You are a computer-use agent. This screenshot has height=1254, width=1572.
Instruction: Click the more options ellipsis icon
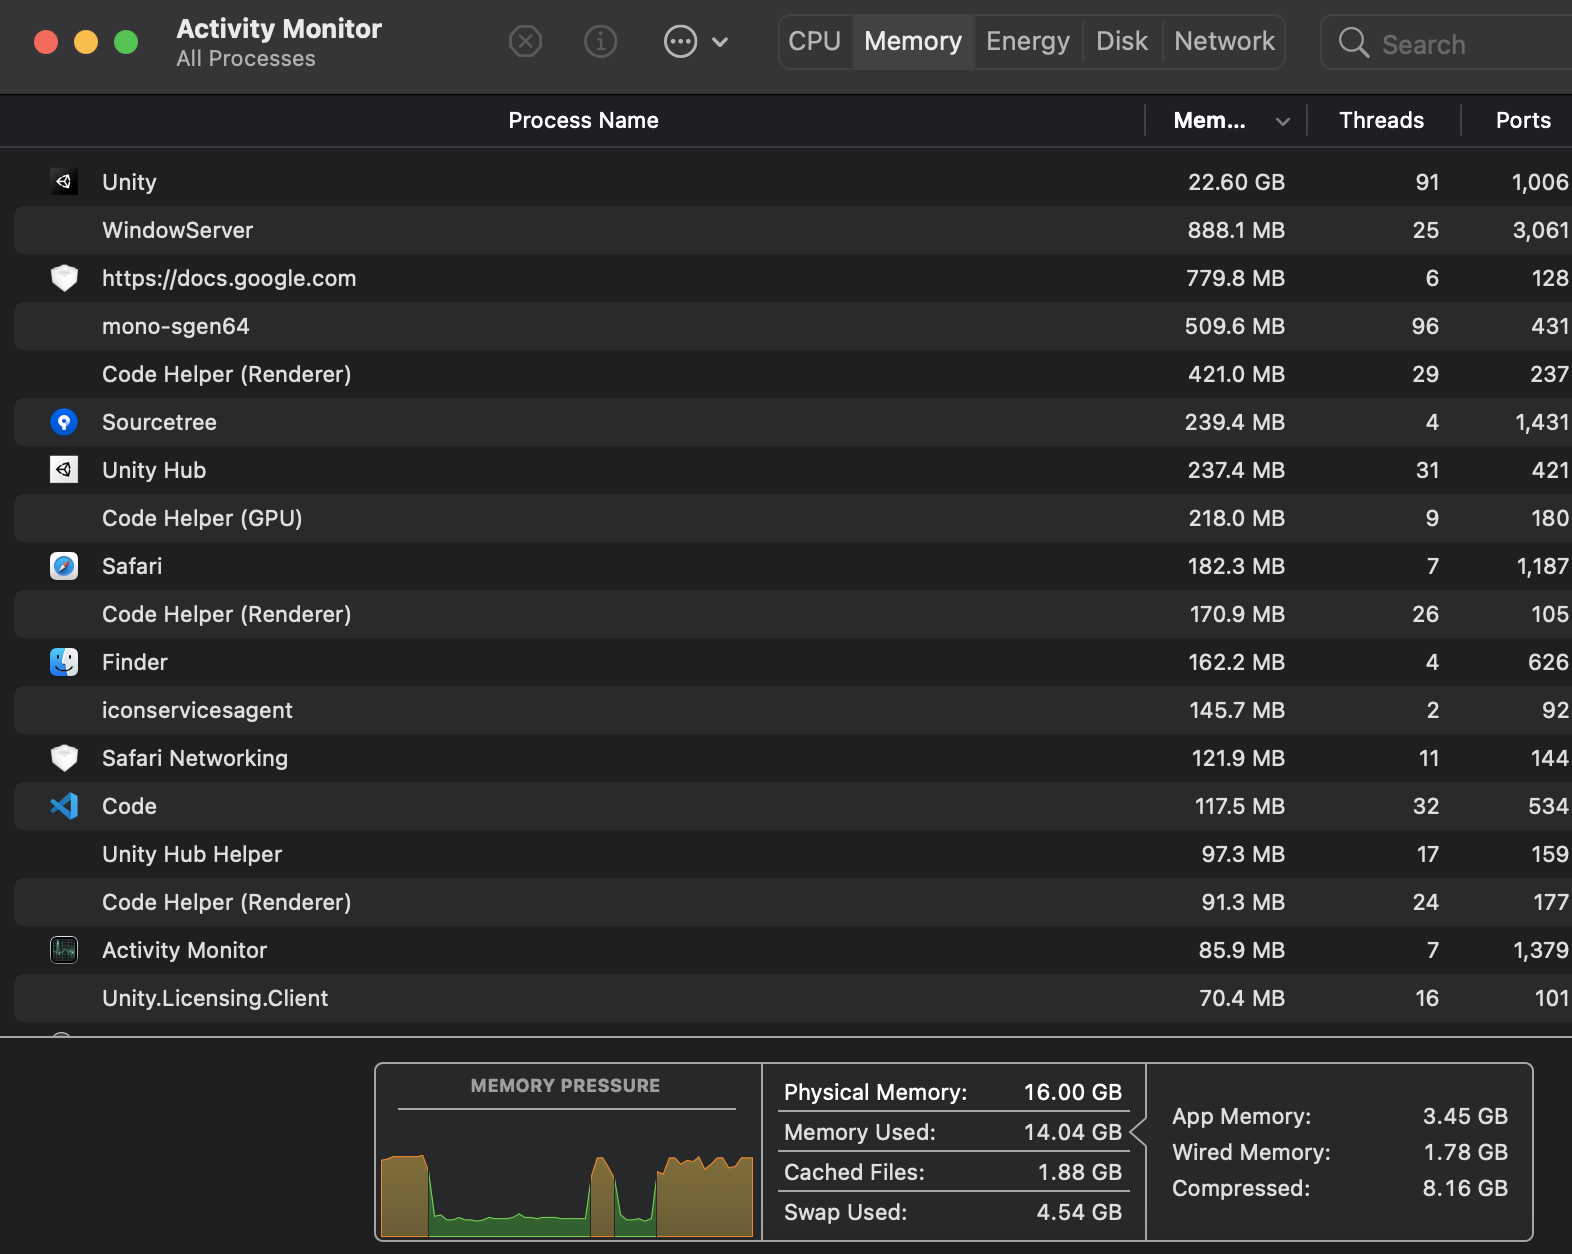point(680,41)
